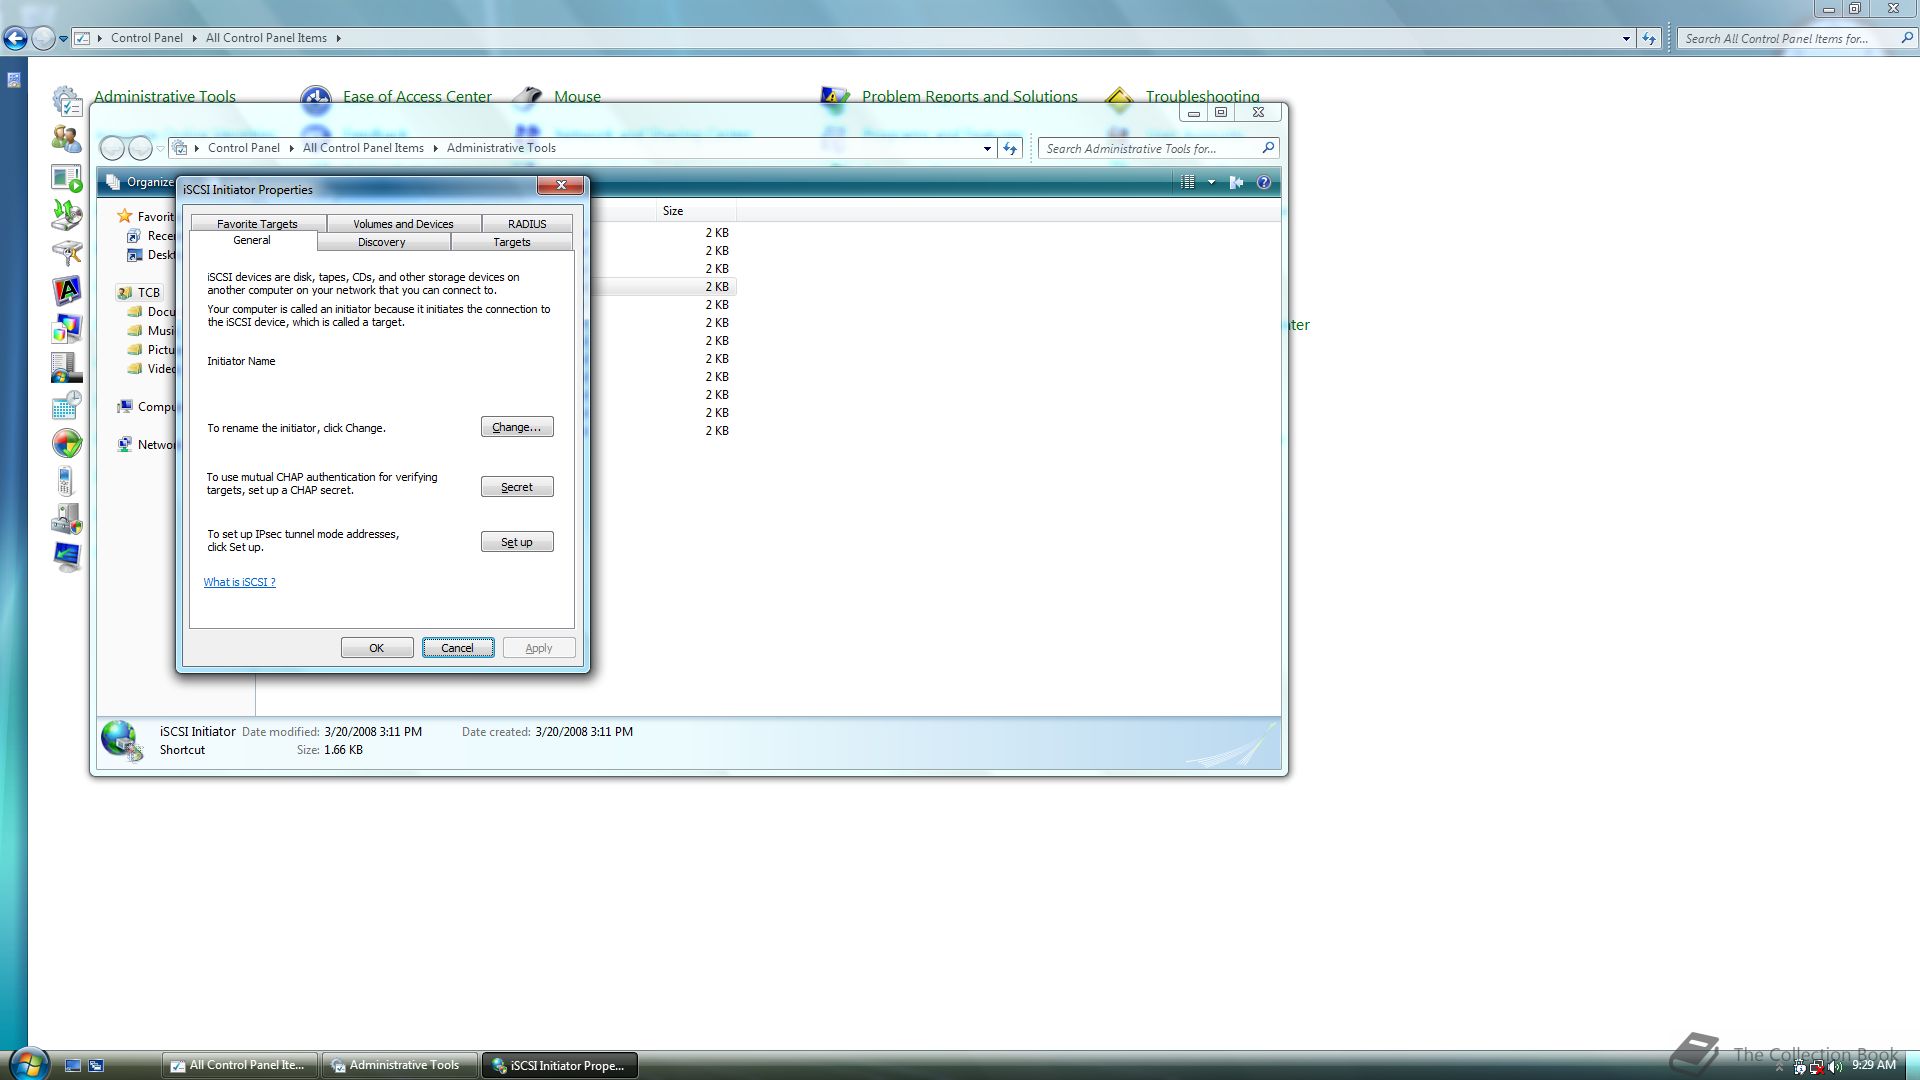Click Back arrow in main Control Panel window
The width and height of the screenshot is (1920, 1080).
point(15,38)
